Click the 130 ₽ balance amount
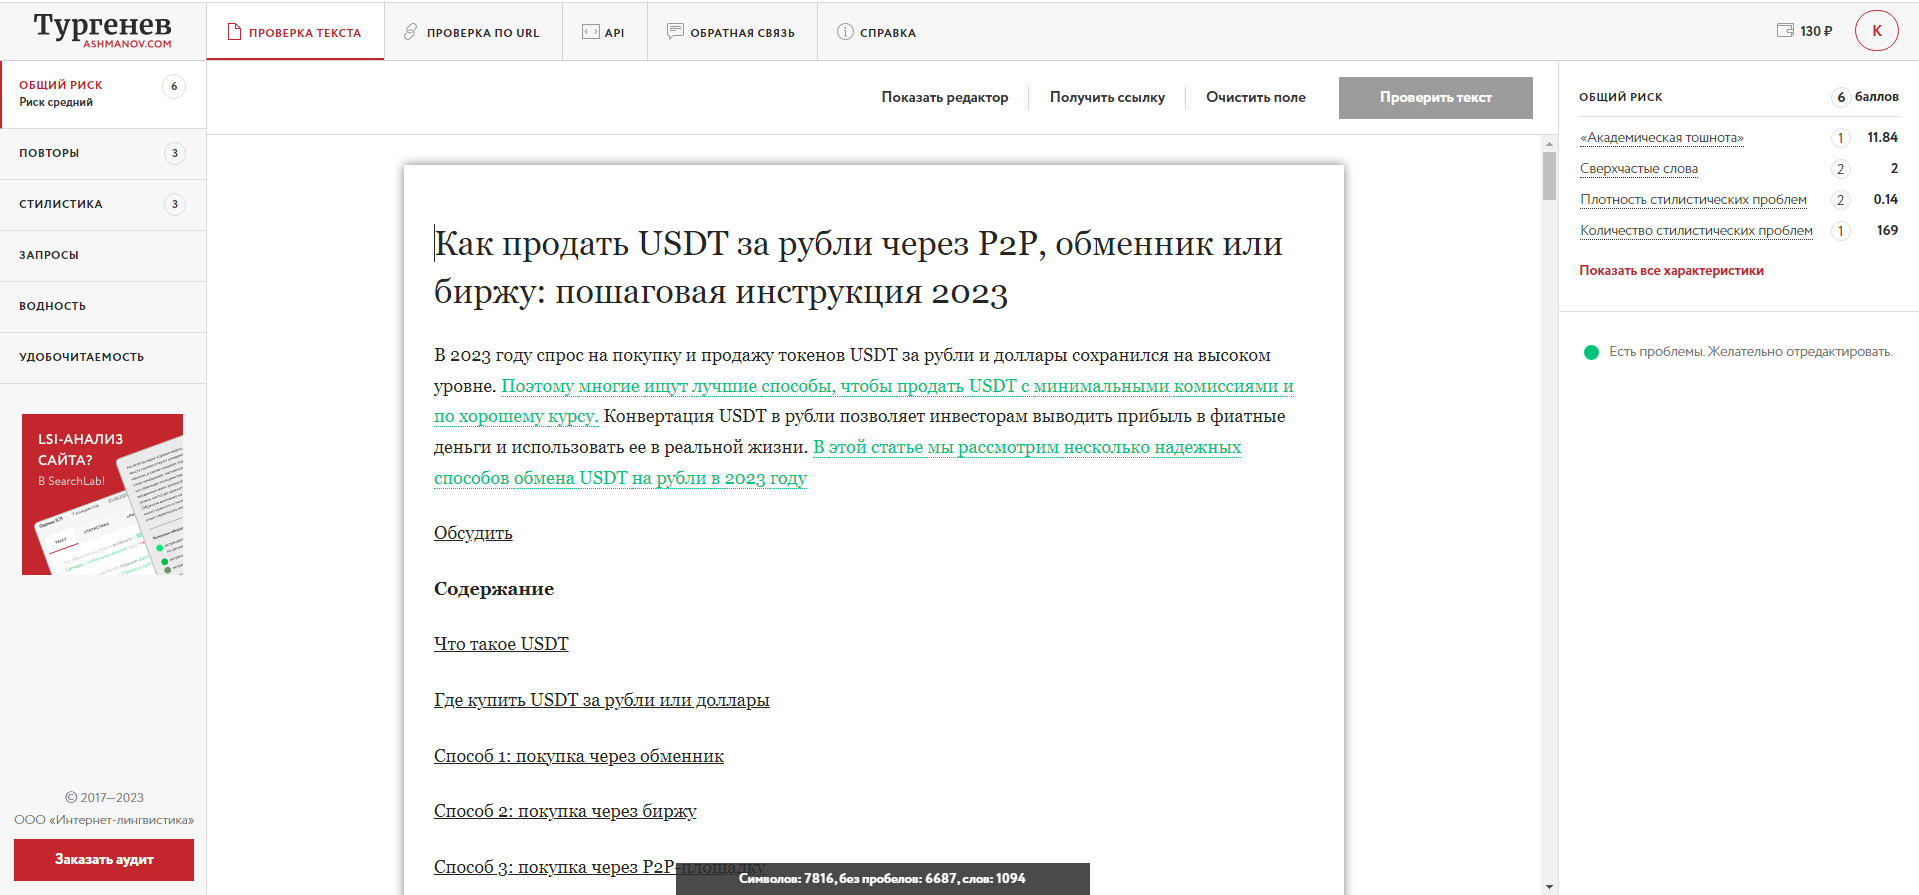1919x895 pixels. click(x=1816, y=31)
